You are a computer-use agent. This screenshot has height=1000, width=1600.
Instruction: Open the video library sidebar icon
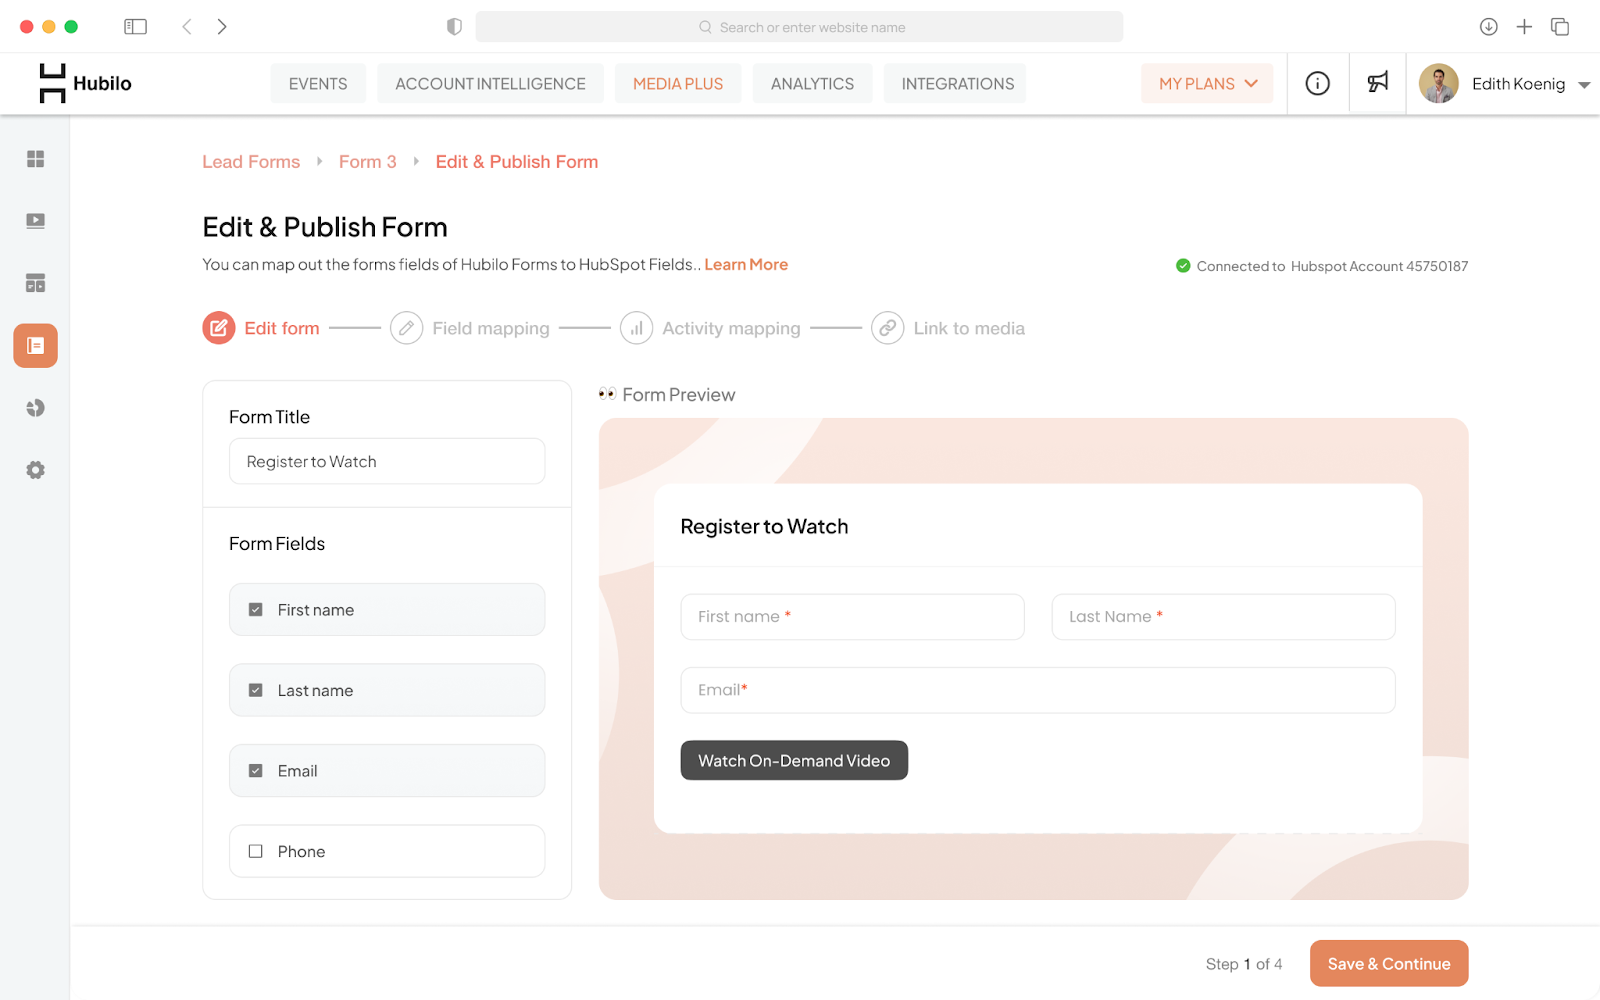(35, 221)
